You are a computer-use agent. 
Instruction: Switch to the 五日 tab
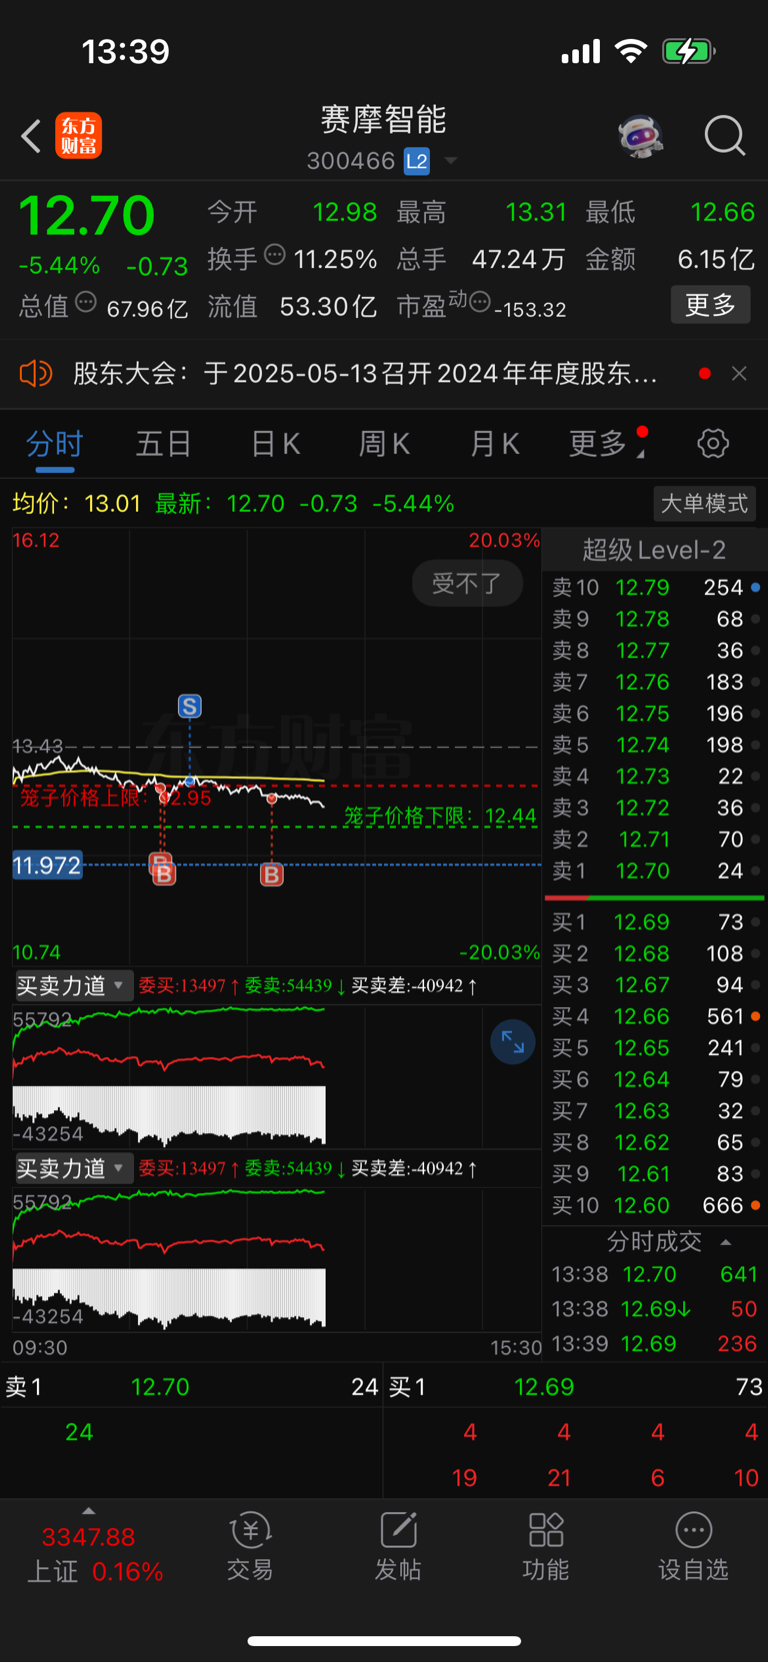(x=163, y=443)
